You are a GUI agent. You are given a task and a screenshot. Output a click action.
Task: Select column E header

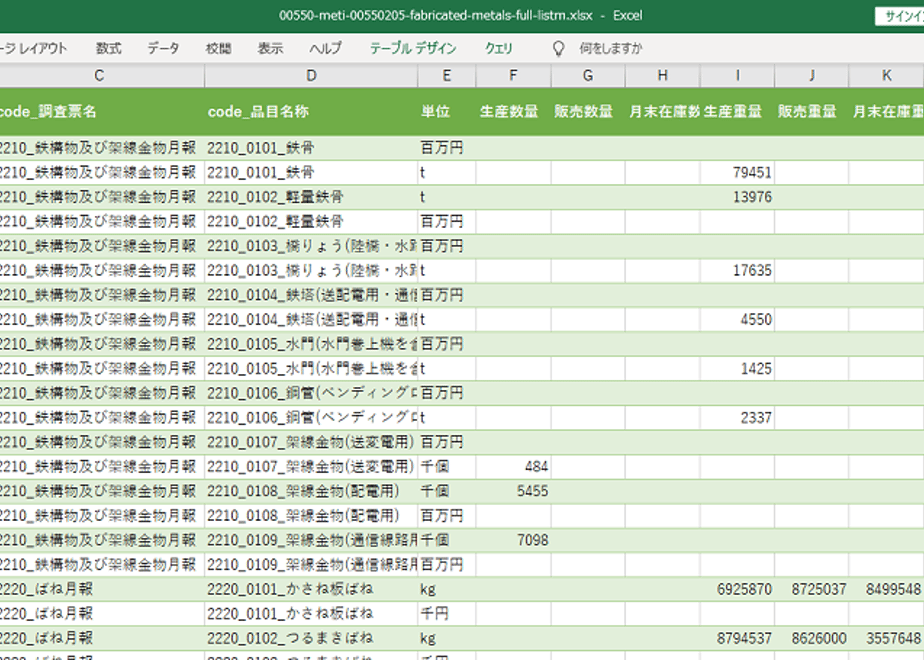pyautogui.click(x=447, y=75)
